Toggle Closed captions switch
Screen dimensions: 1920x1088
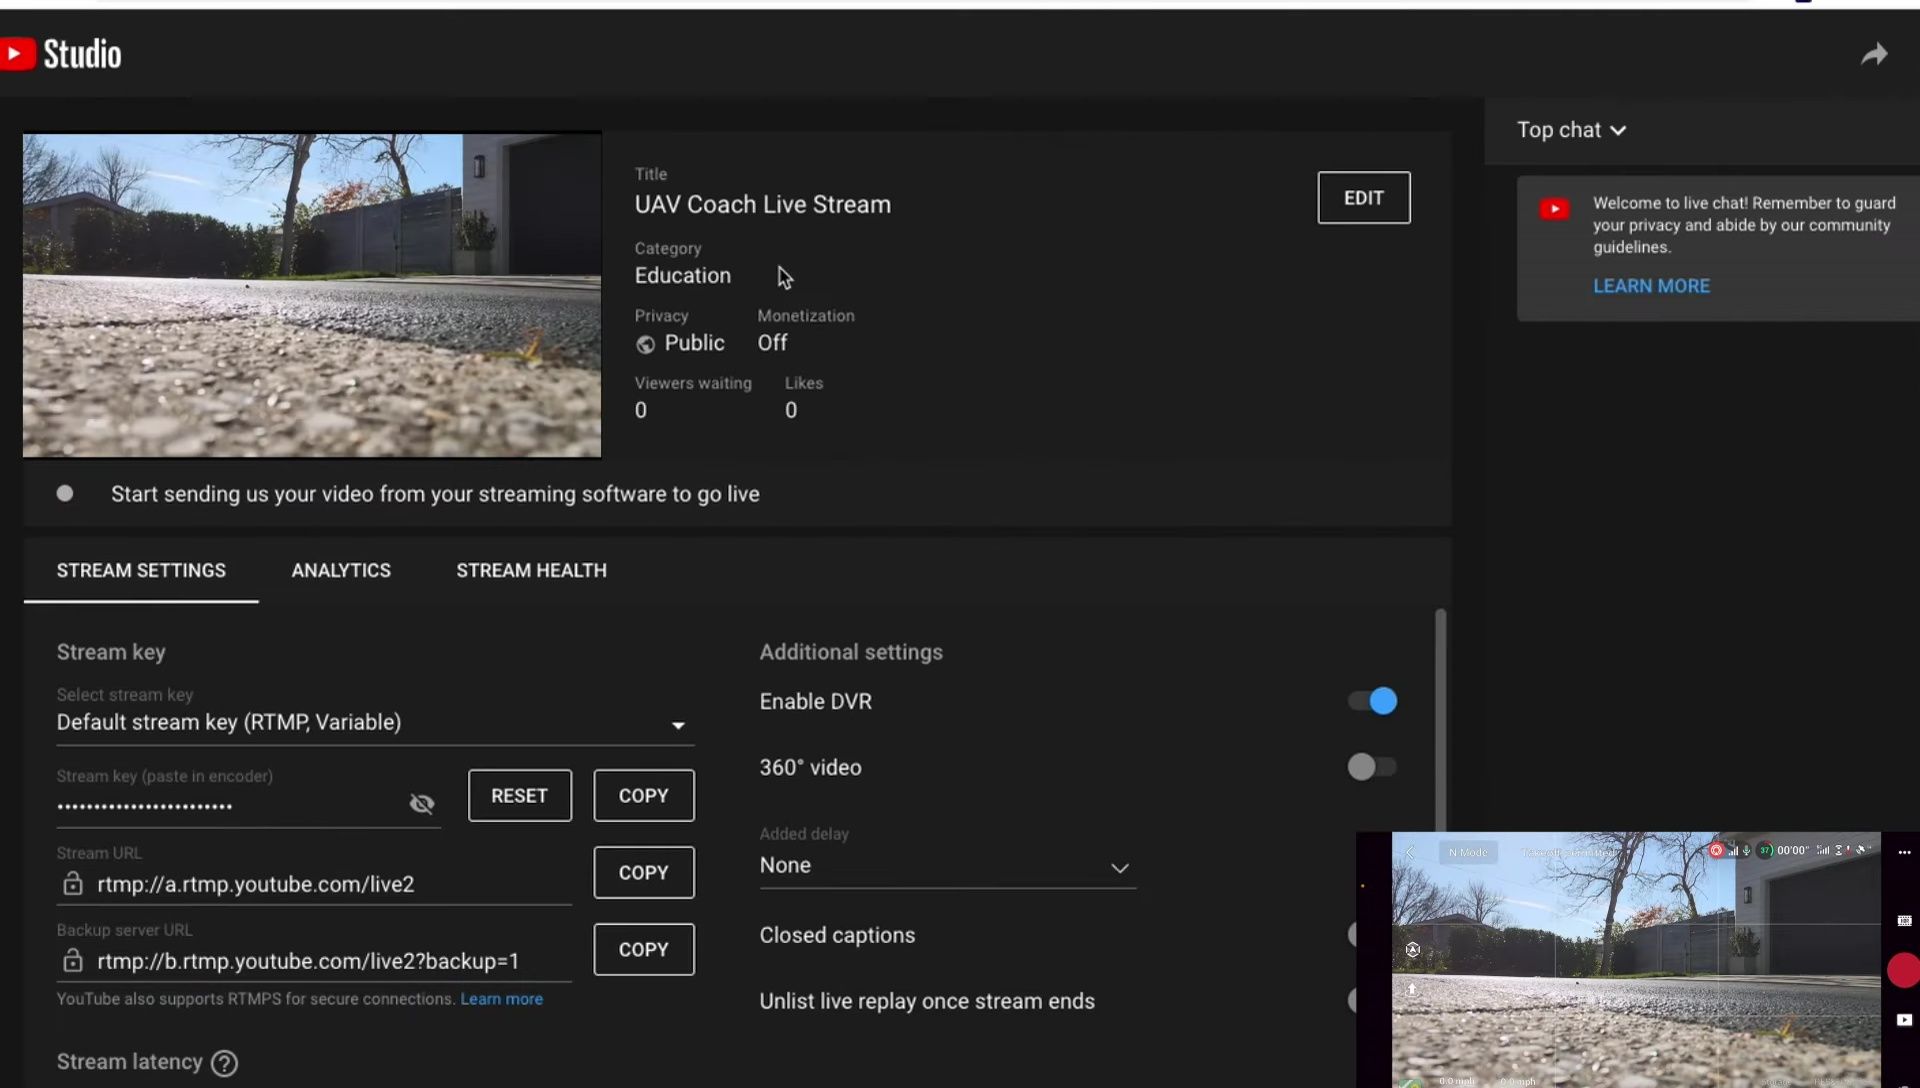pyautogui.click(x=1352, y=935)
